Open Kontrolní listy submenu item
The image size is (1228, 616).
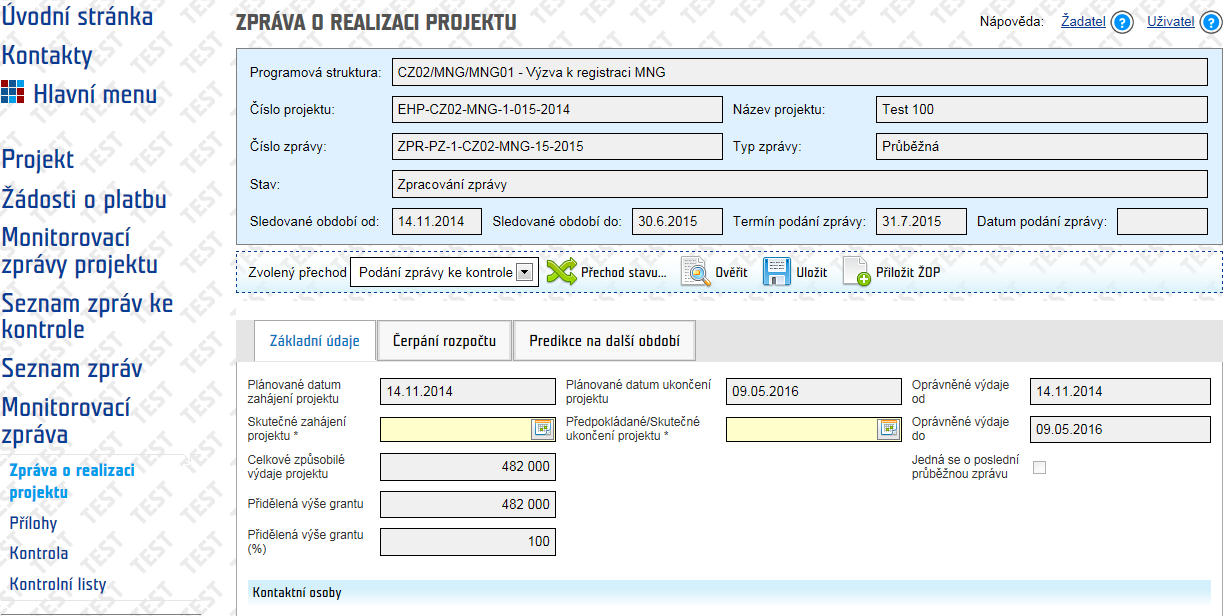pyautogui.click(x=58, y=584)
